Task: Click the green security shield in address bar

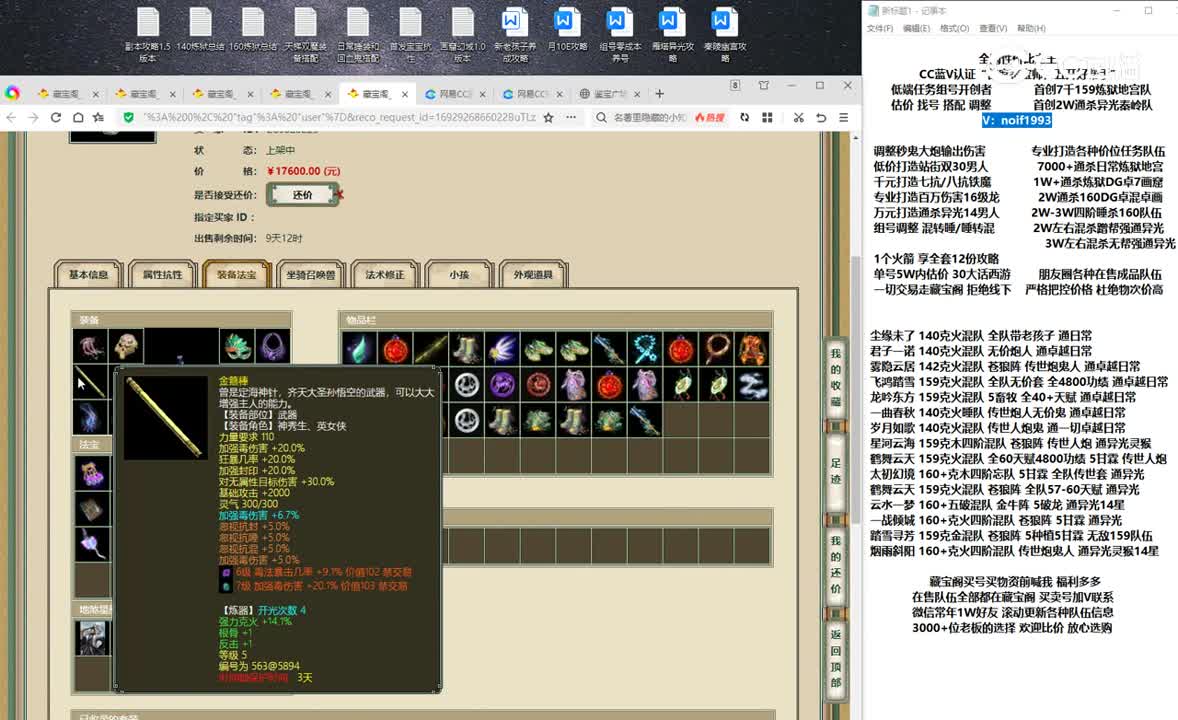Action: (128, 117)
